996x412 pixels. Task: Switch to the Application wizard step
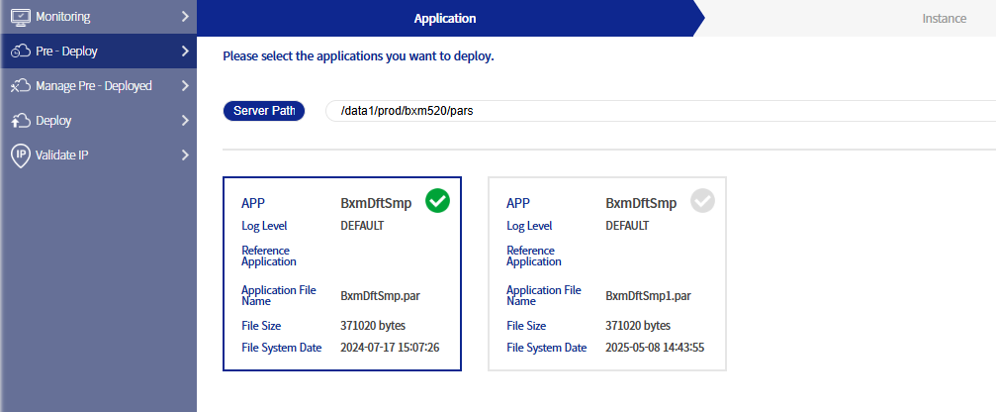[x=445, y=18]
